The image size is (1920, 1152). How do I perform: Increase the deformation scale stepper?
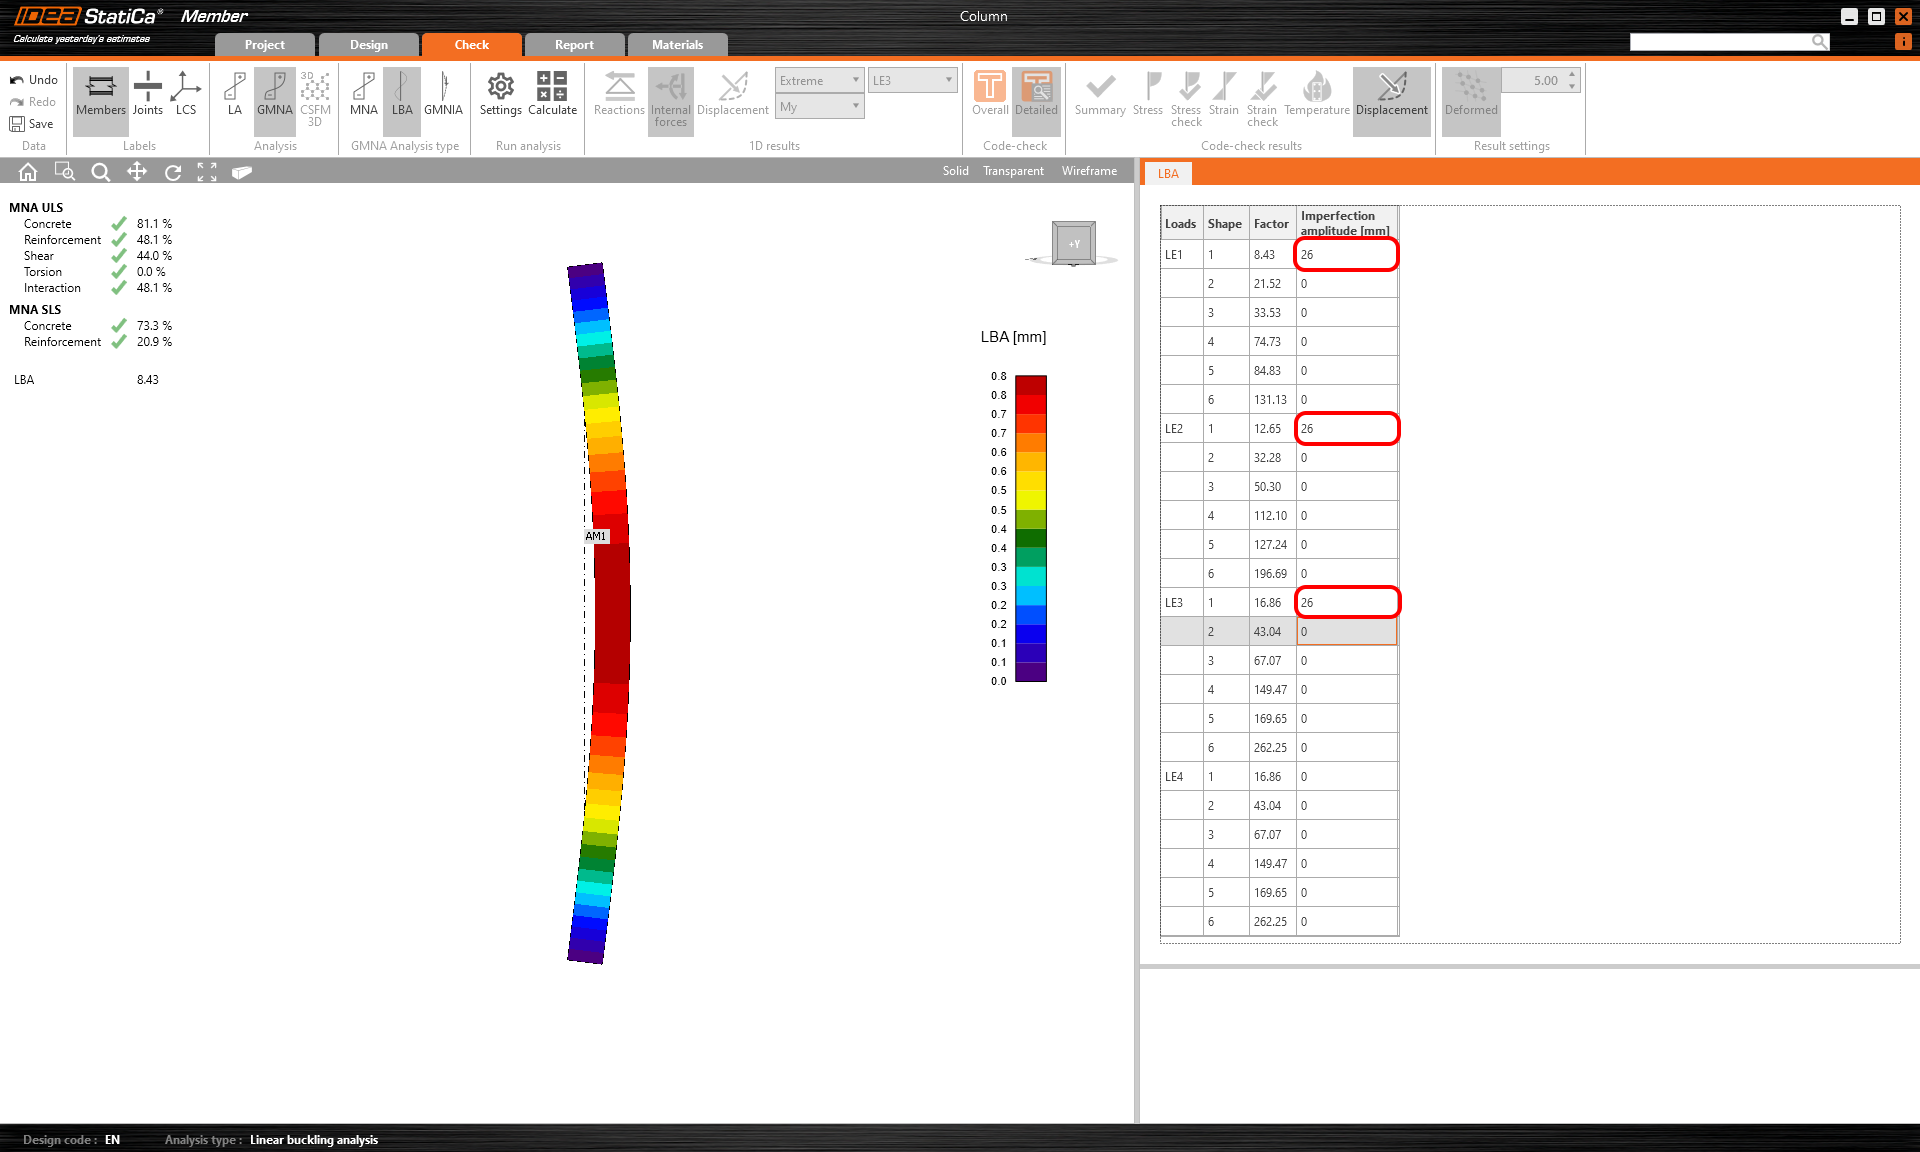[x=1572, y=75]
